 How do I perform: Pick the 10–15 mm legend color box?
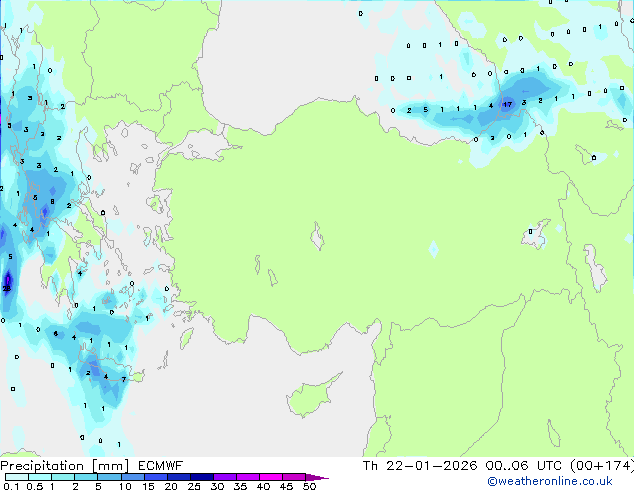(132, 477)
